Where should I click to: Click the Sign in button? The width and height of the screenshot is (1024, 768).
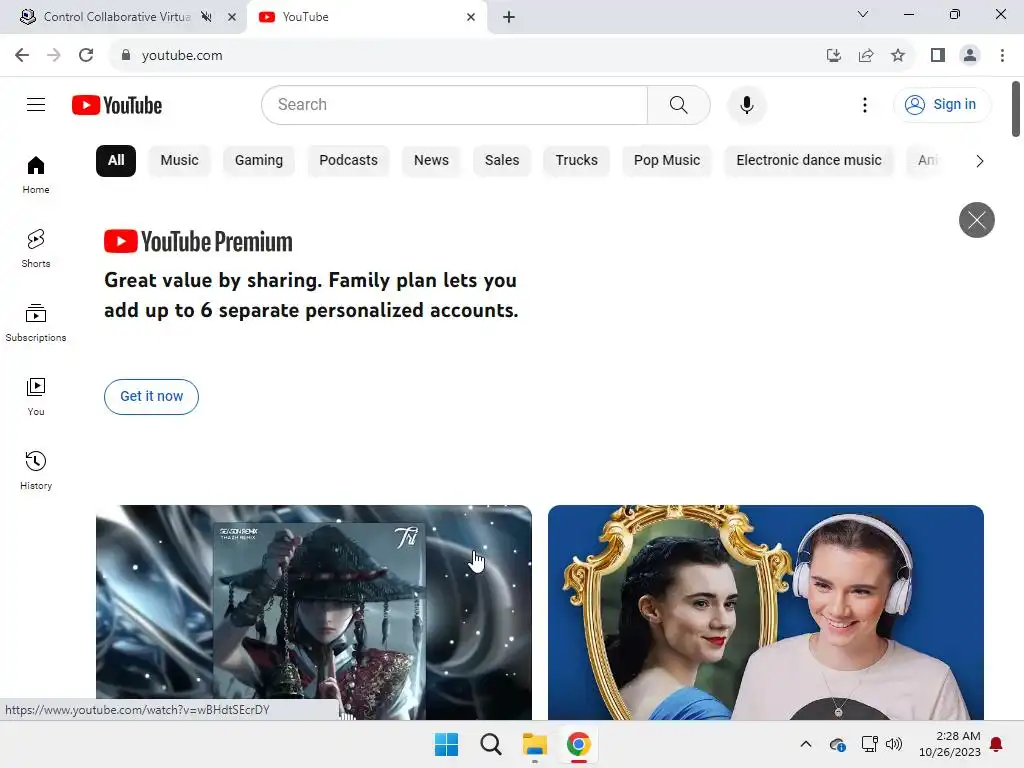tap(942, 104)
